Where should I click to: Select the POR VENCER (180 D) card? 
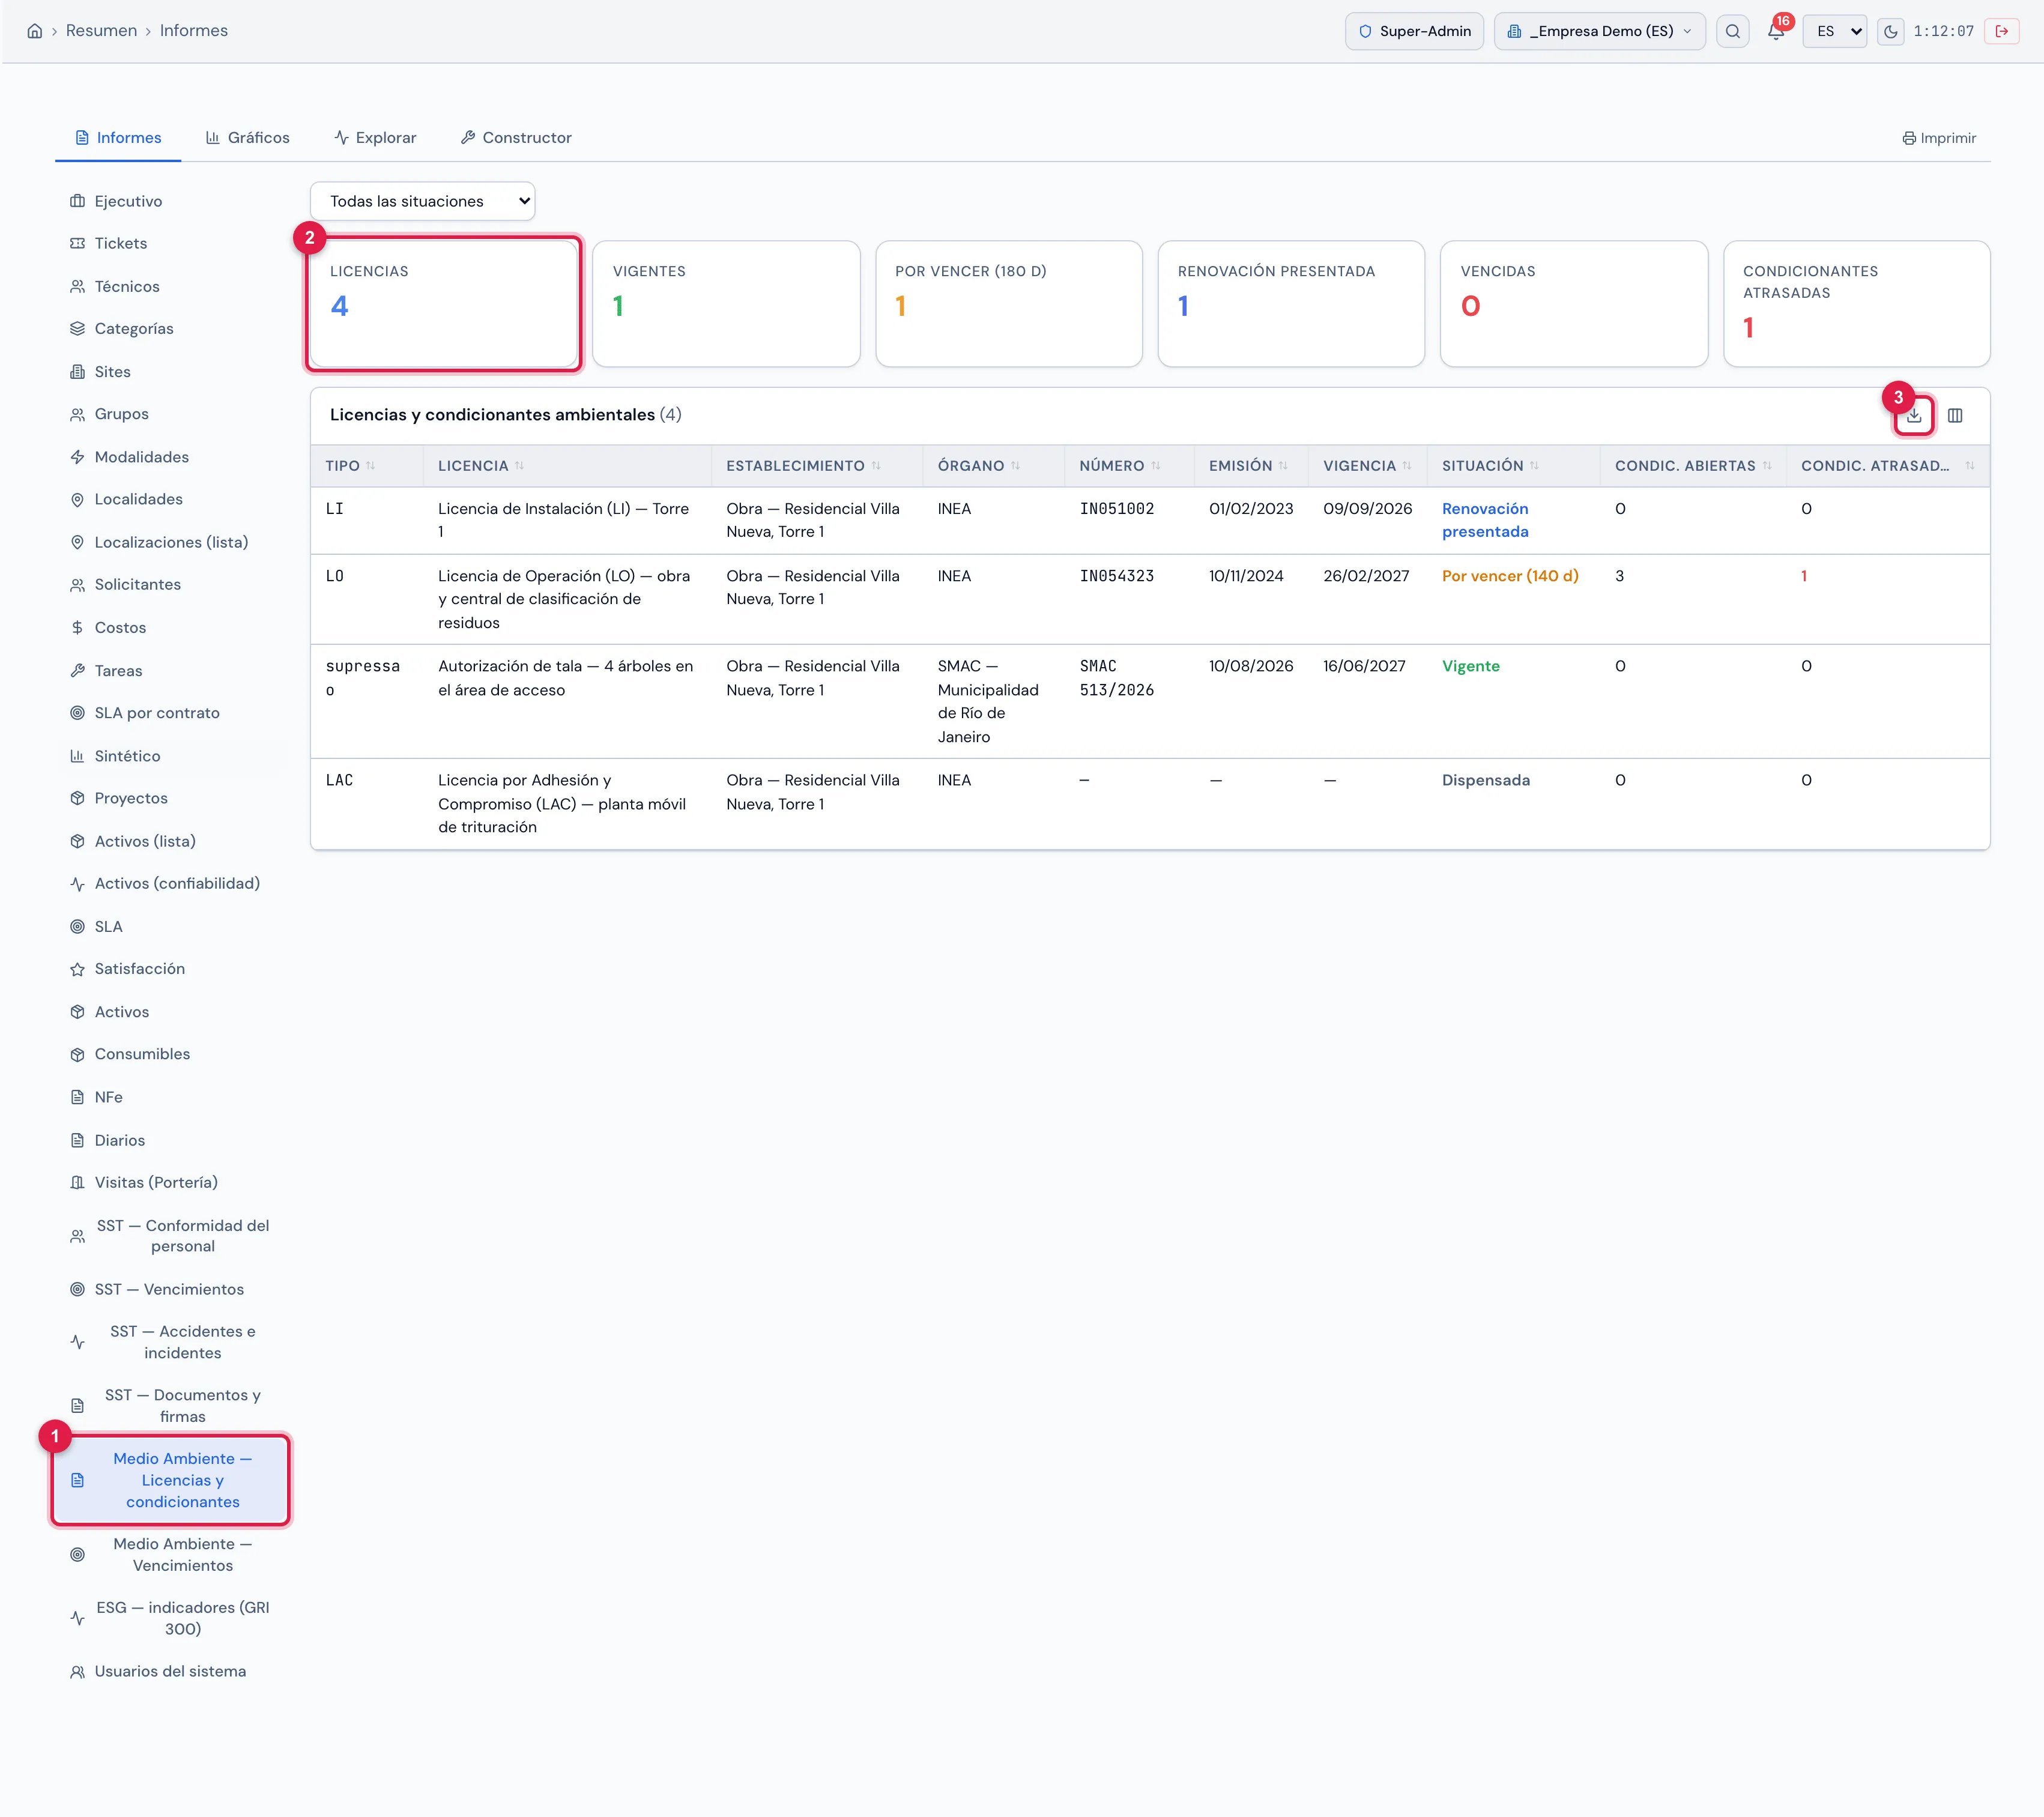click(1009, 304)
